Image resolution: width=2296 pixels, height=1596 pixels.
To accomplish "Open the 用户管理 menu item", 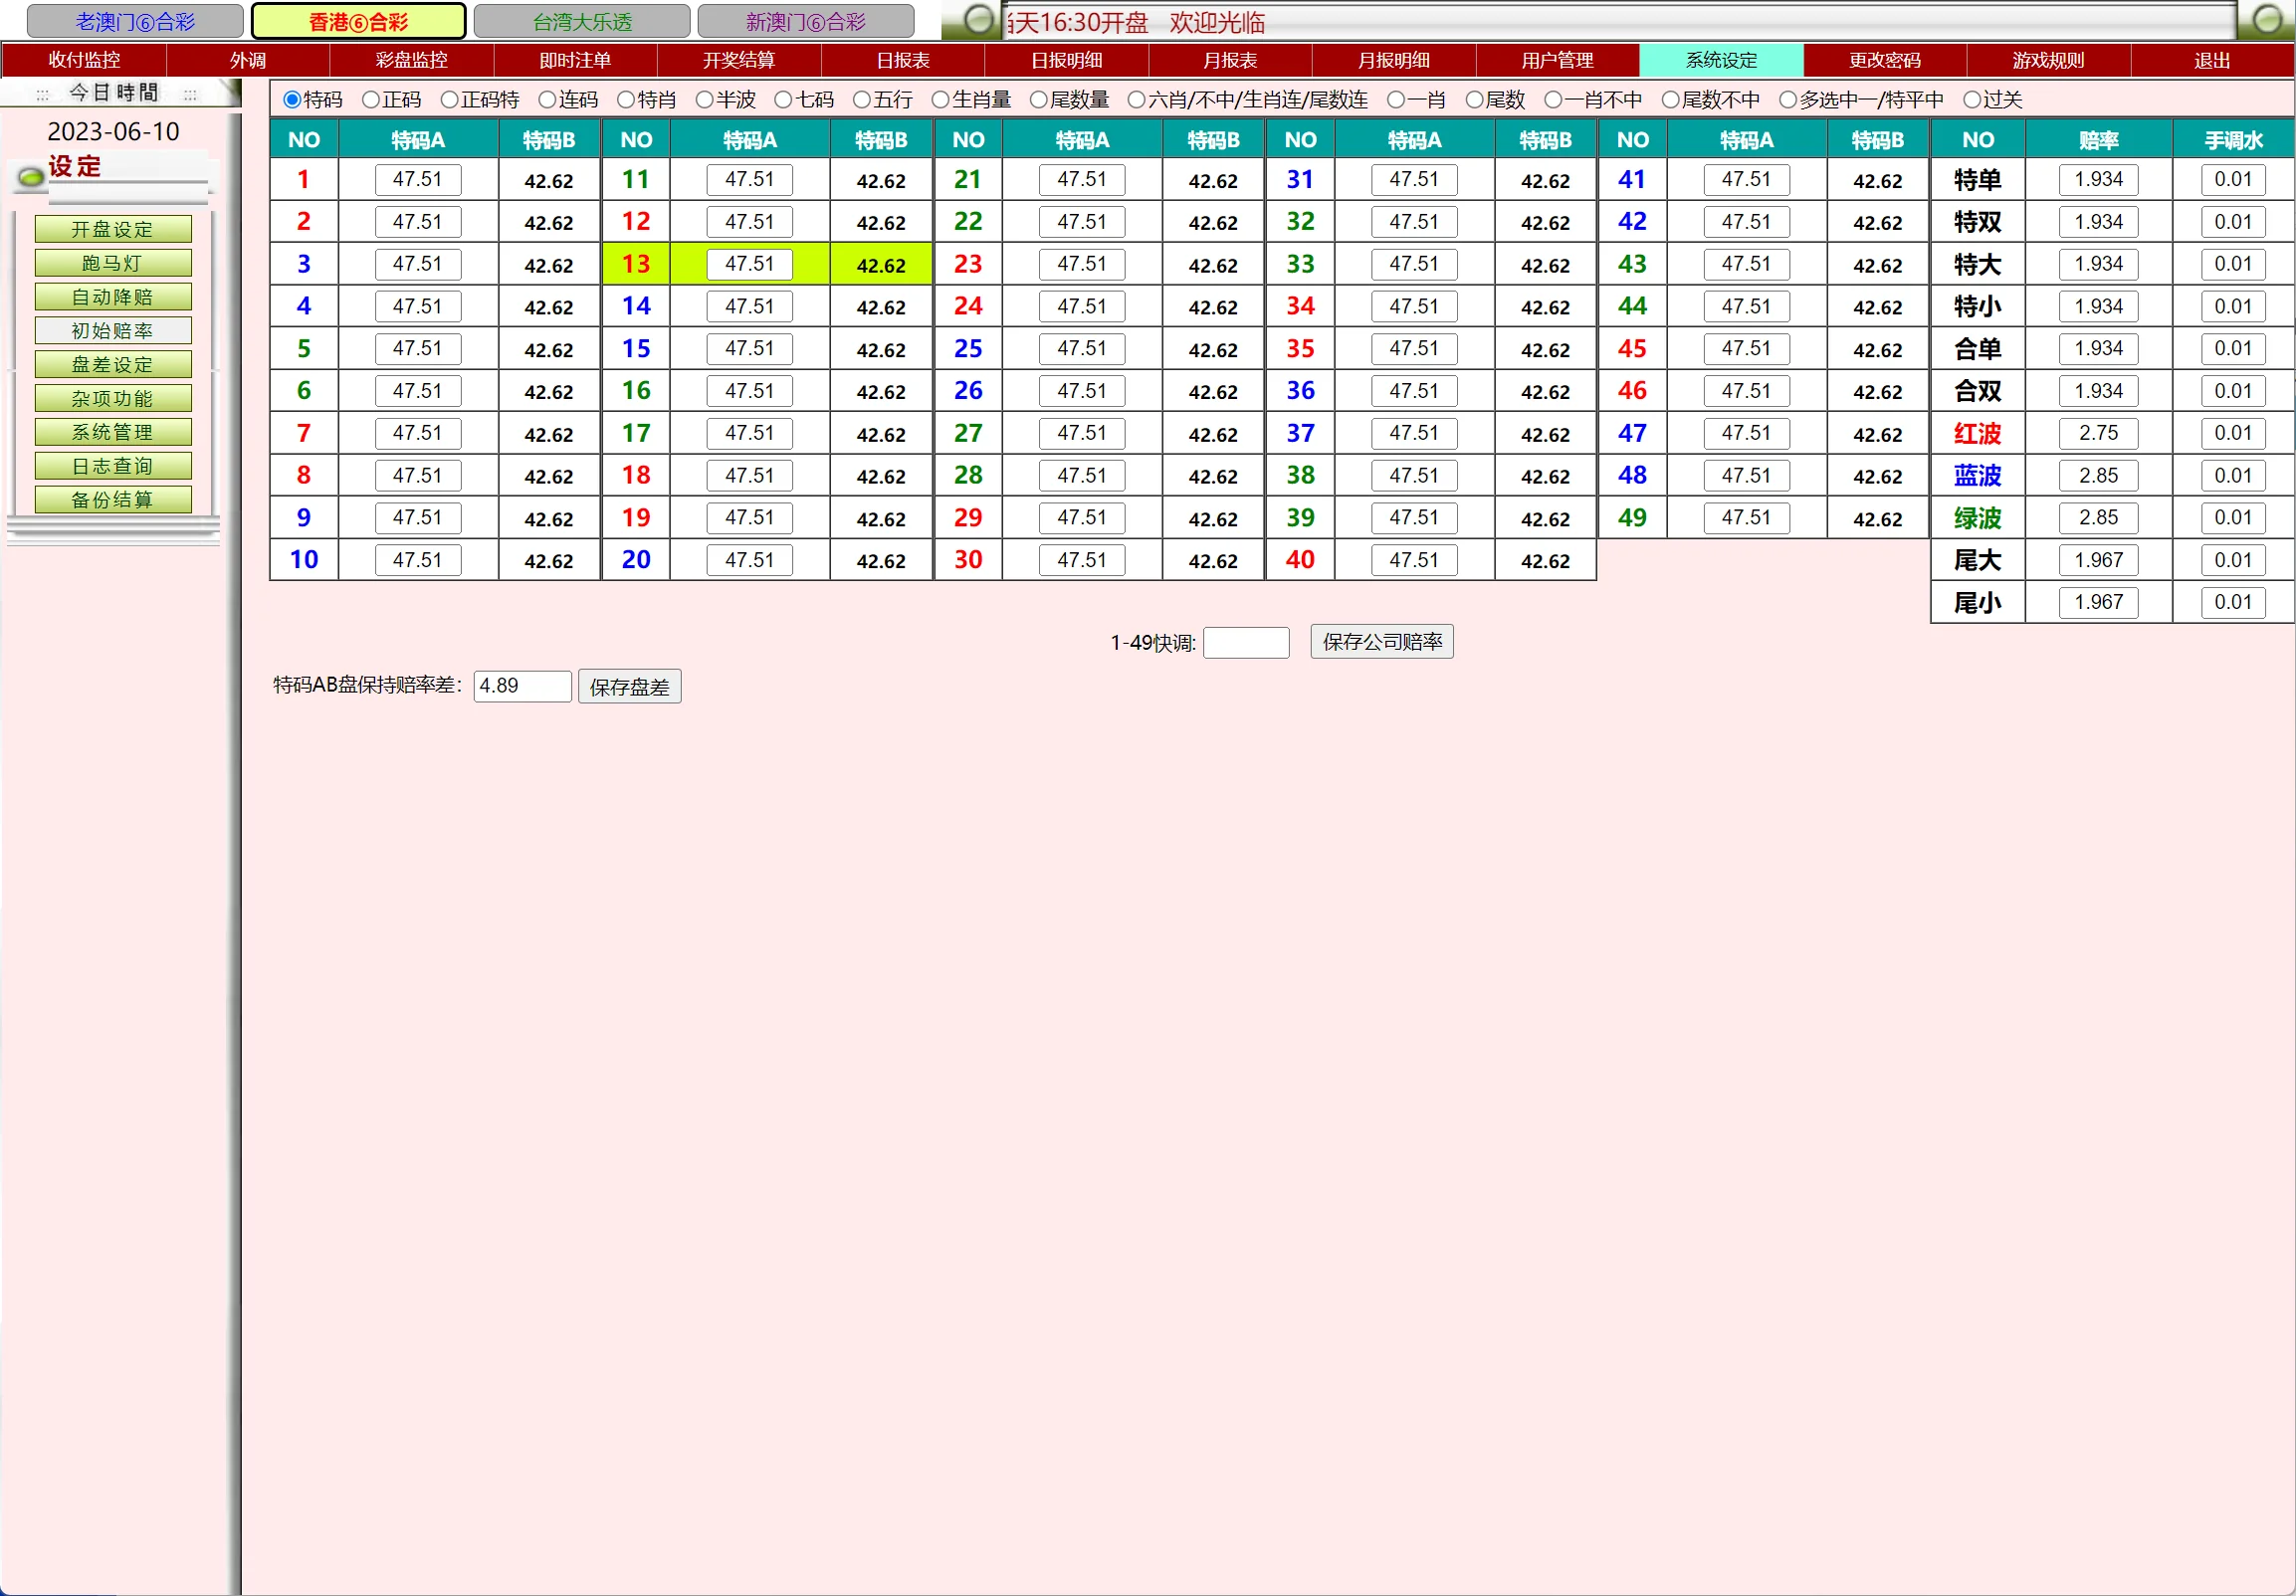I will click(1556, 60).
